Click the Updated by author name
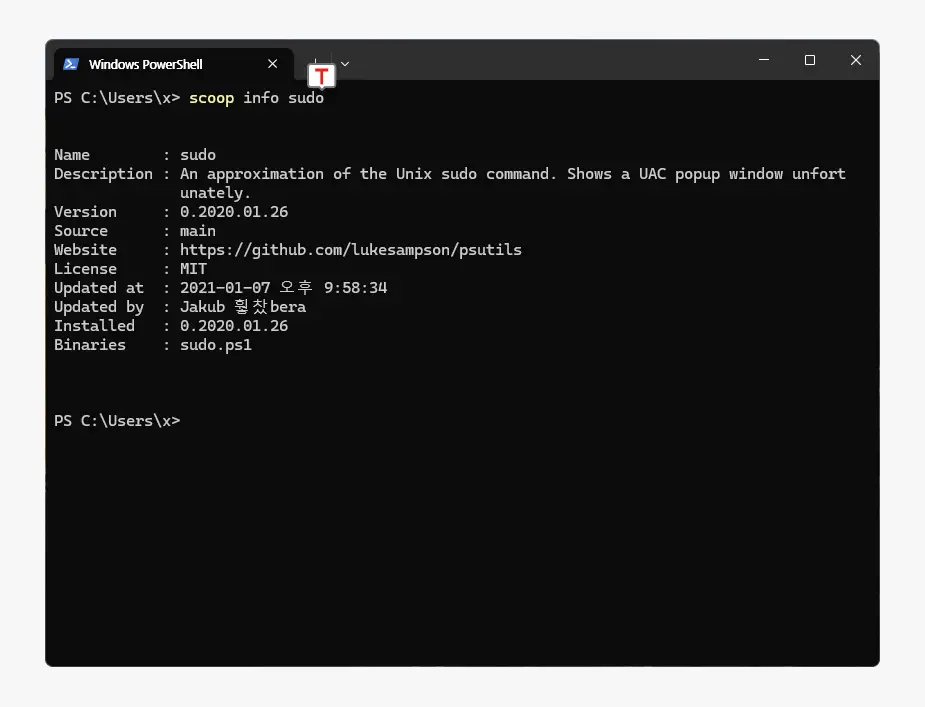This screenshot has width=925, height=707. coord(242,307)
